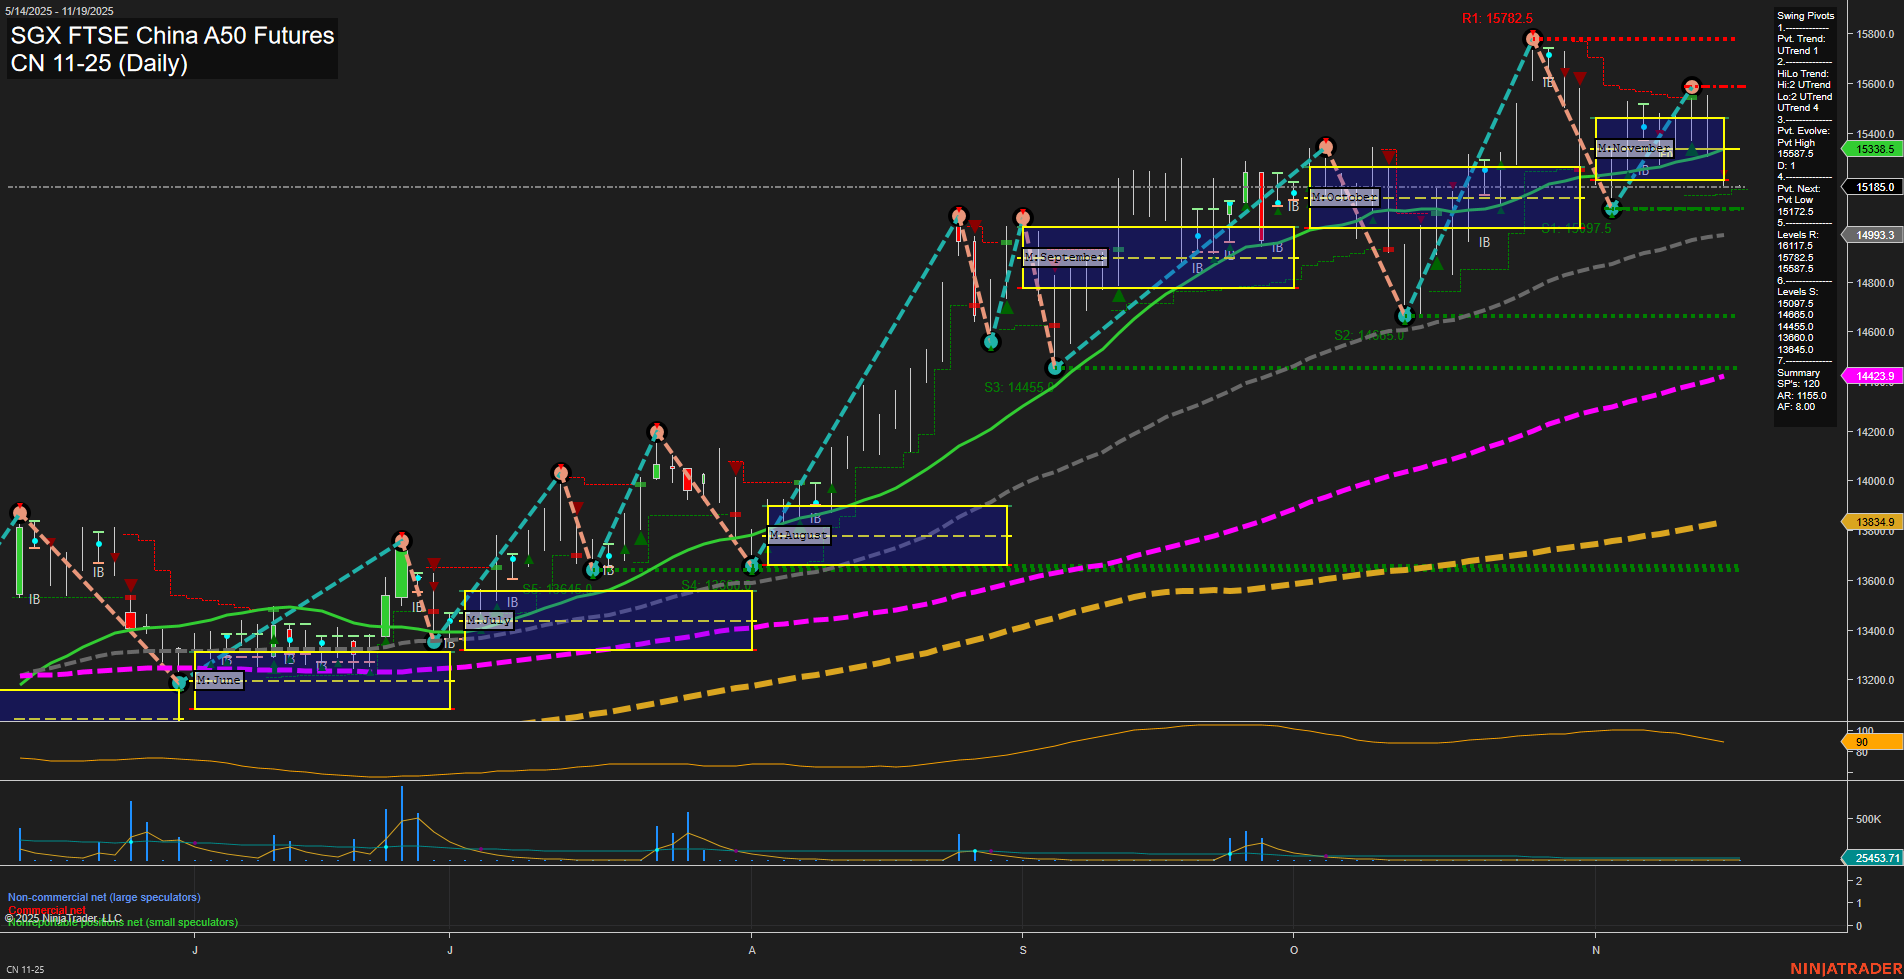Click the orange 90 indicator value marker
Viewport: 1904px width, 979px height.
coord(1871,742)
